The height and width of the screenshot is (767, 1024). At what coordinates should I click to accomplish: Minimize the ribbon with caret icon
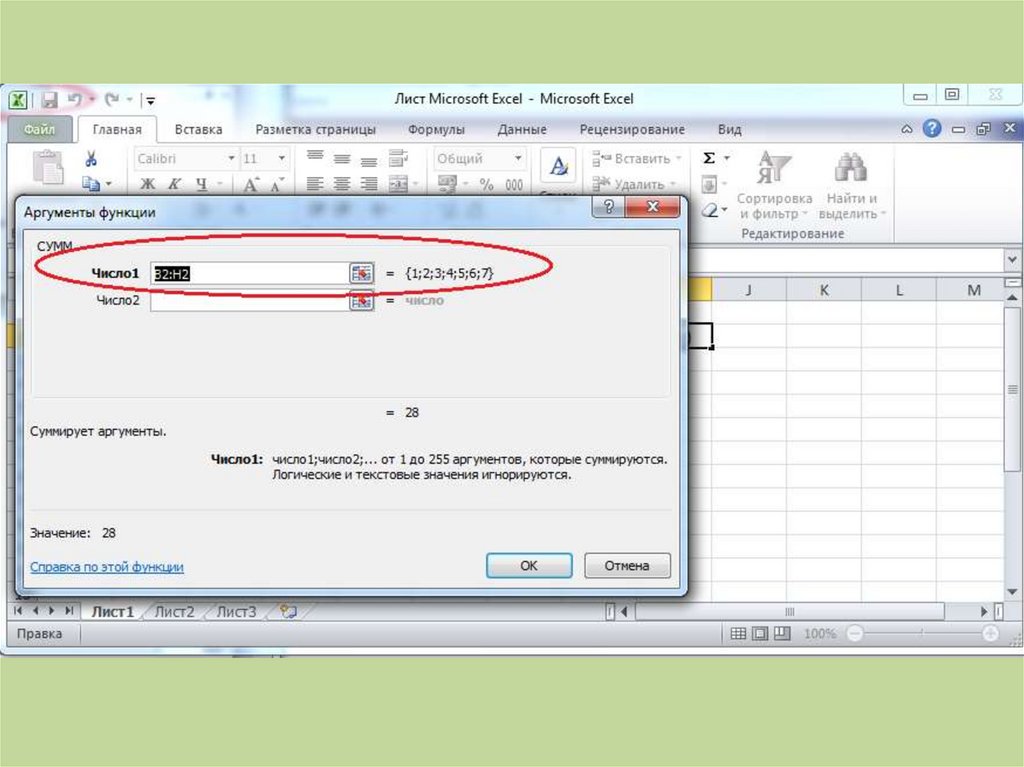[906, 129]
